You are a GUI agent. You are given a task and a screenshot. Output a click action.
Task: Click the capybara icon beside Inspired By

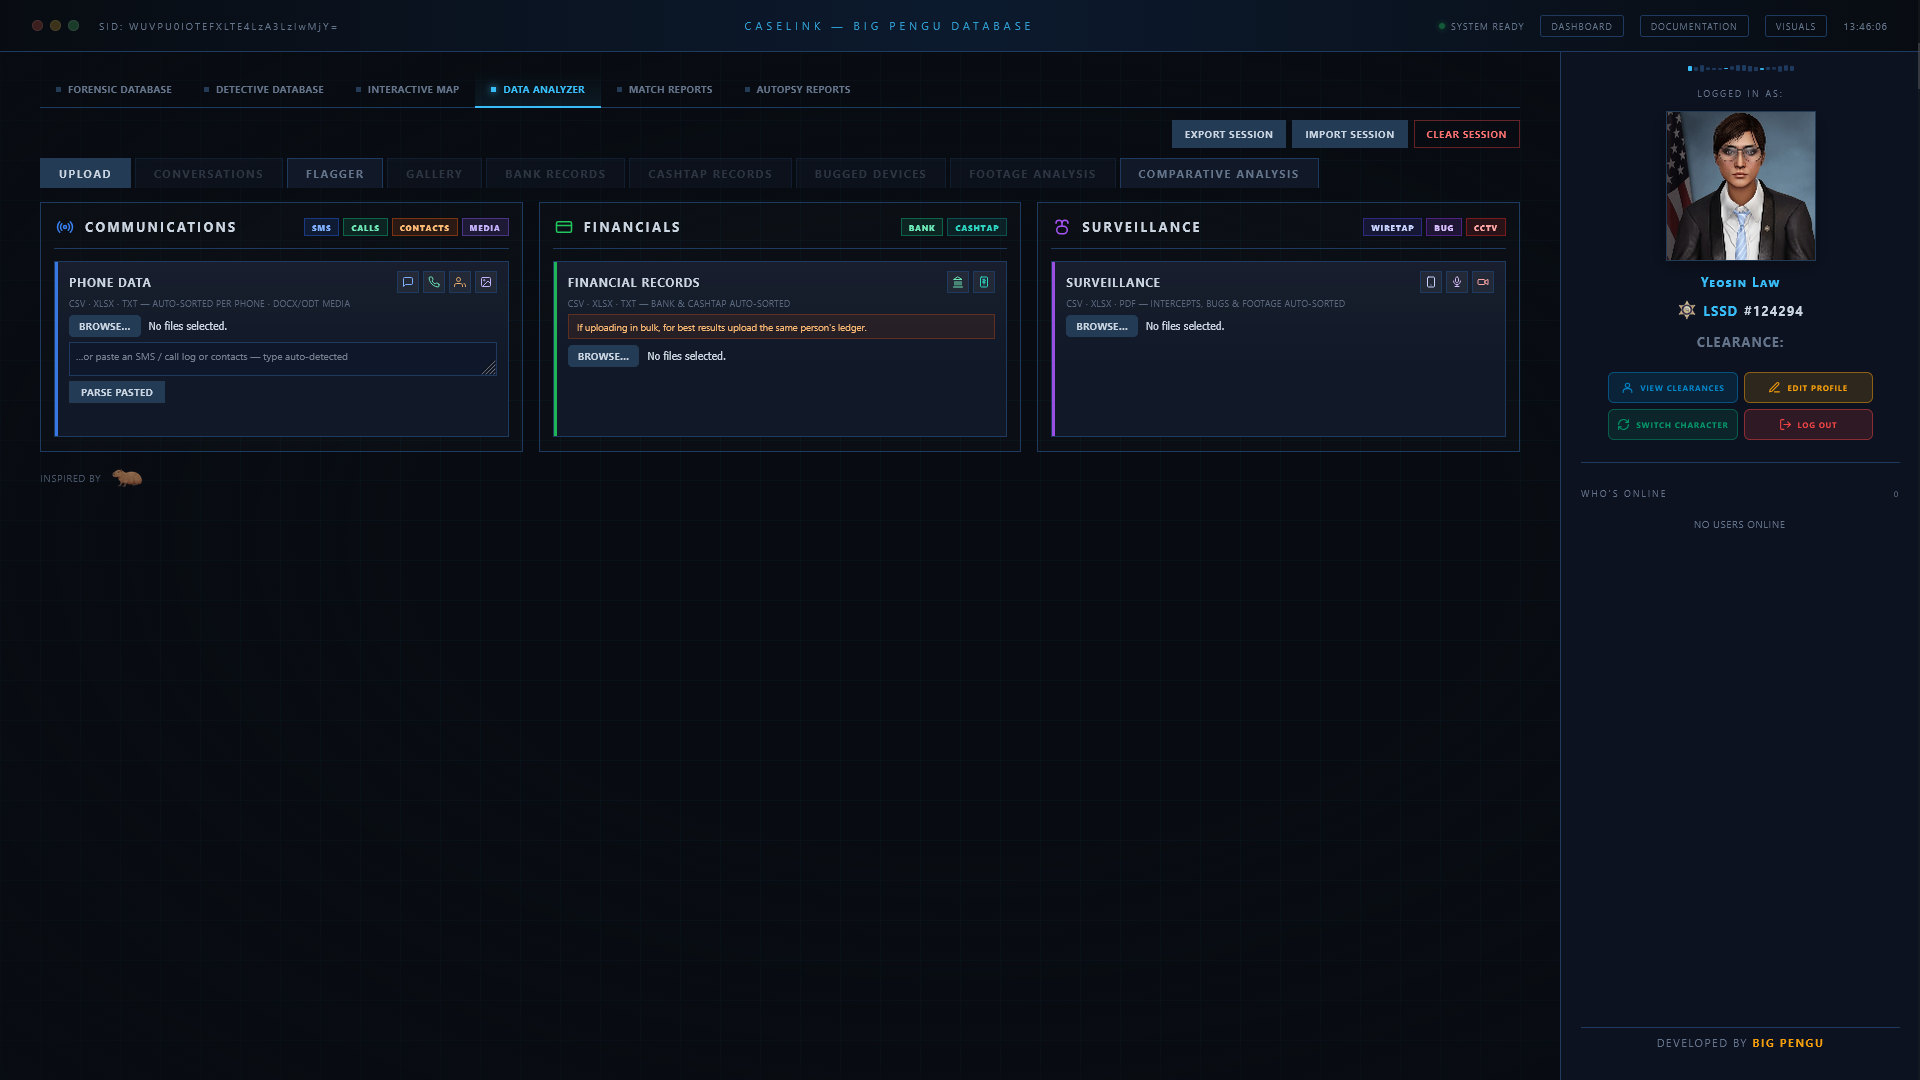[127, 478]
